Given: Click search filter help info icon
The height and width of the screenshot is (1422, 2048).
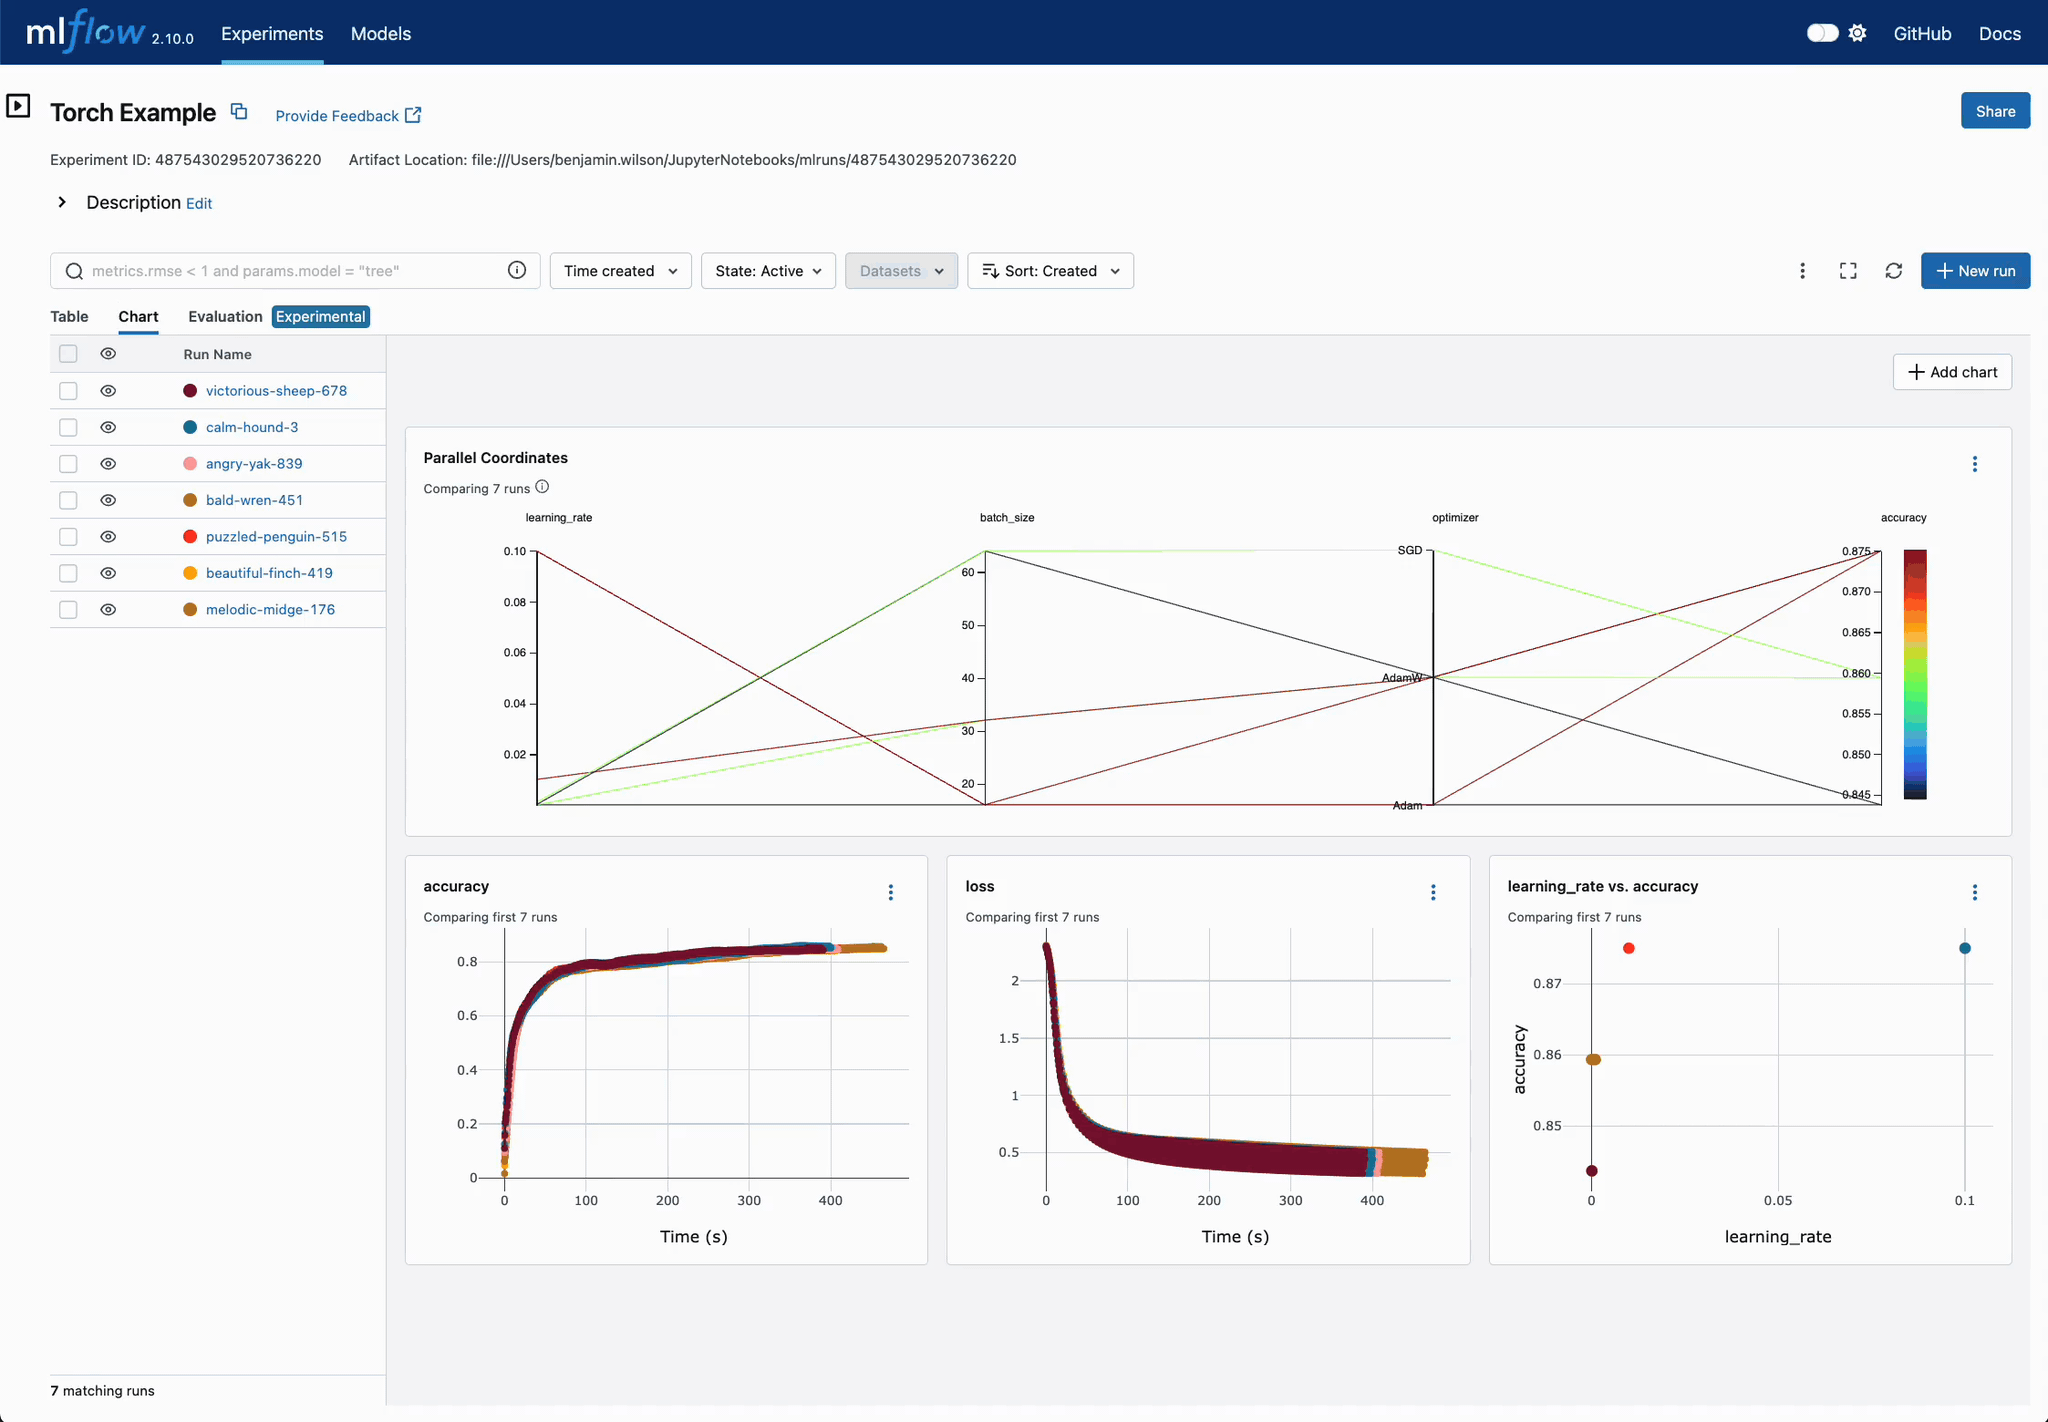Looking at the screenshot, I should [x=517, y=270].
